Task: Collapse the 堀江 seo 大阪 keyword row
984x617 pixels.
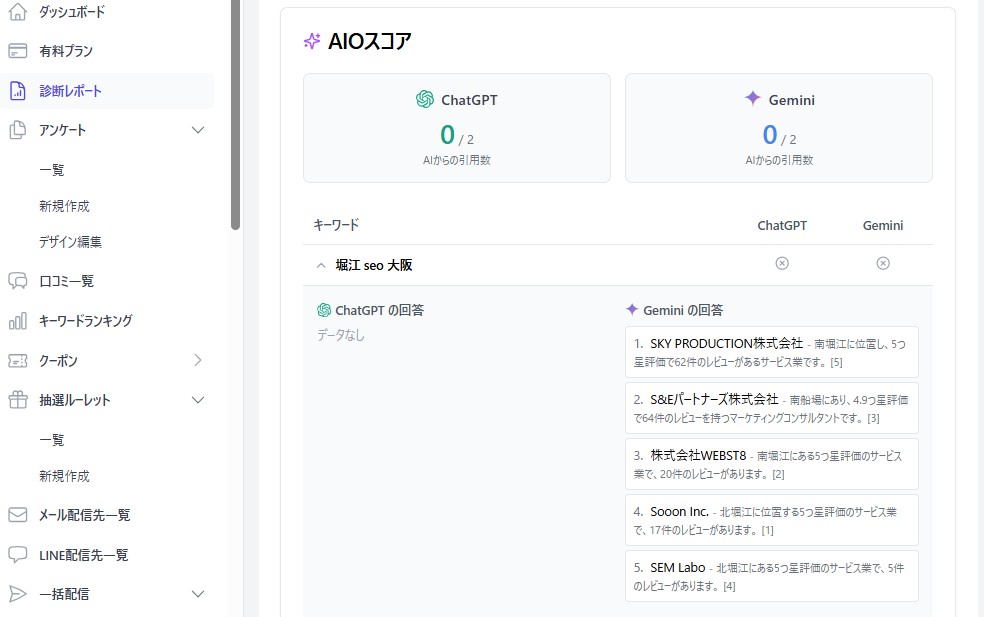Action: point(321,265)
